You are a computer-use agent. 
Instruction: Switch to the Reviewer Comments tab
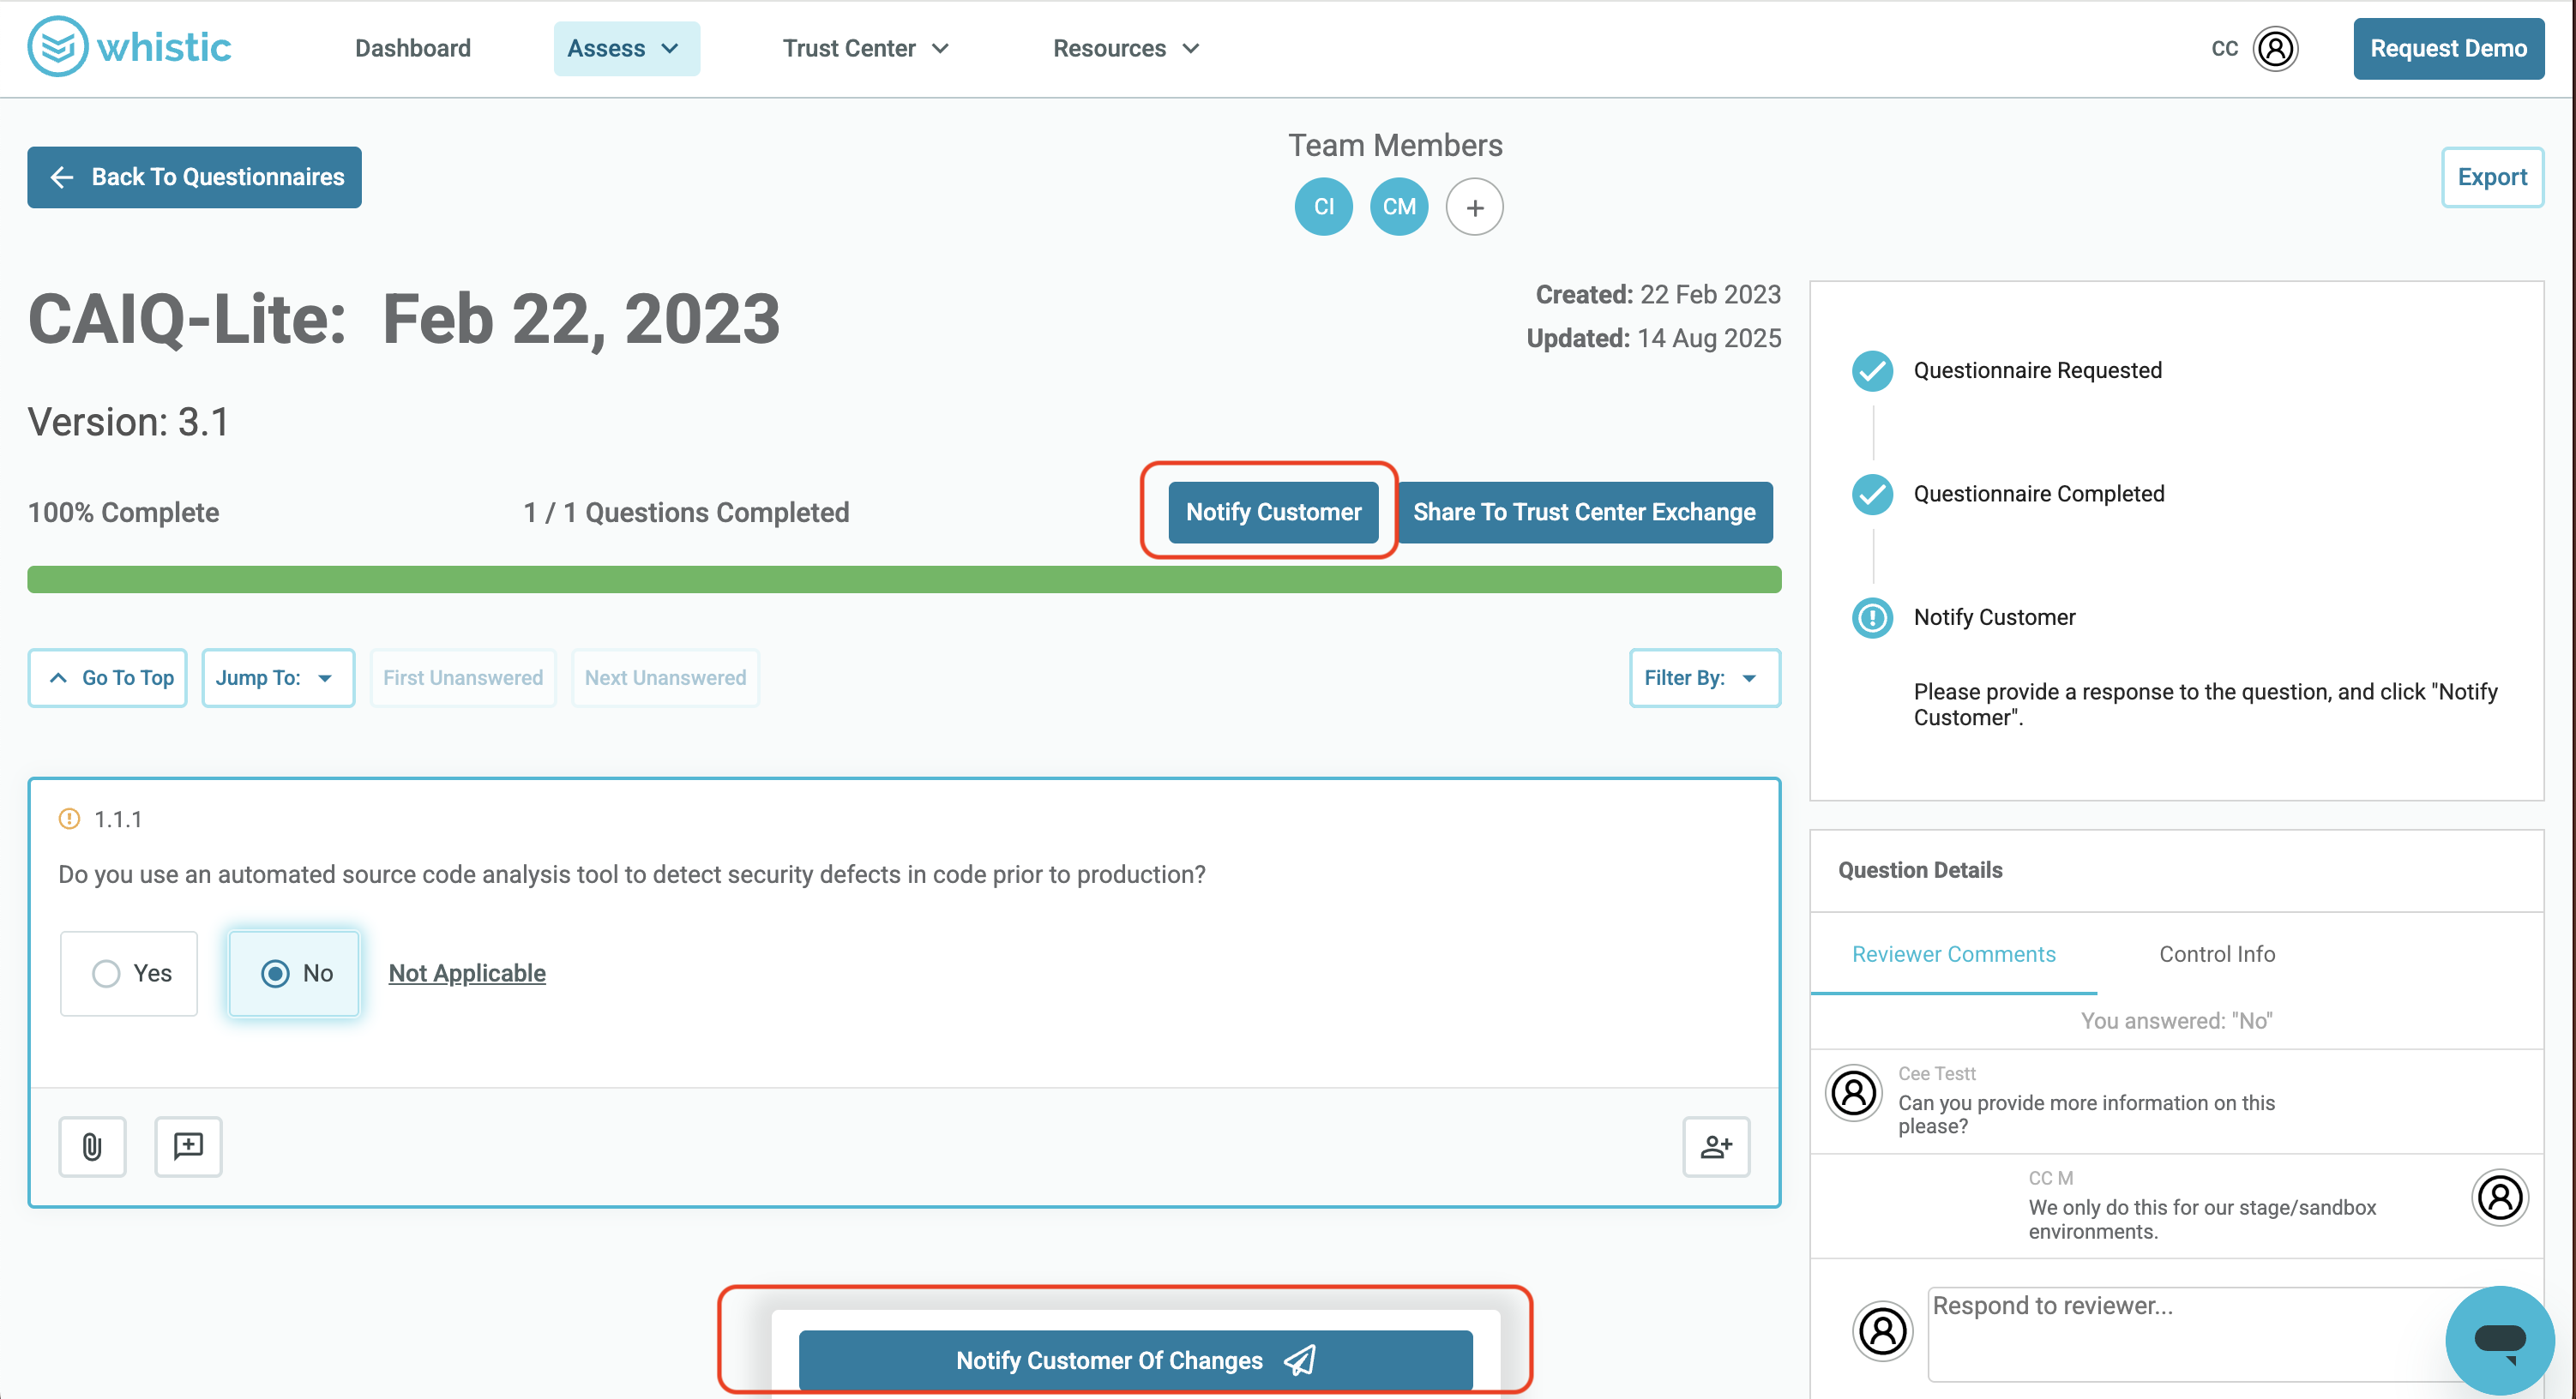click(1953, 954)
